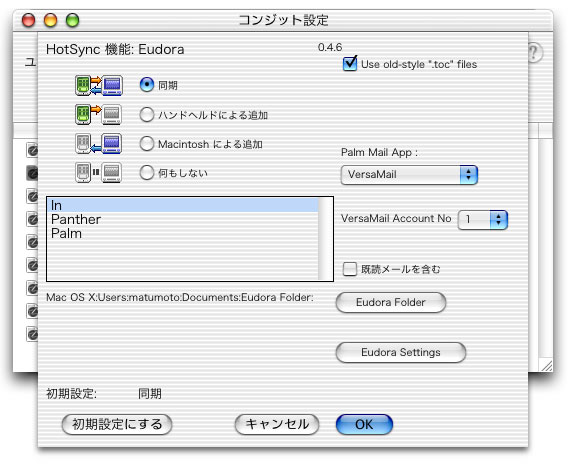Click the version number 0.4.6
The width and height of the screenshot is (570, 468).
[x=330, y=47]
